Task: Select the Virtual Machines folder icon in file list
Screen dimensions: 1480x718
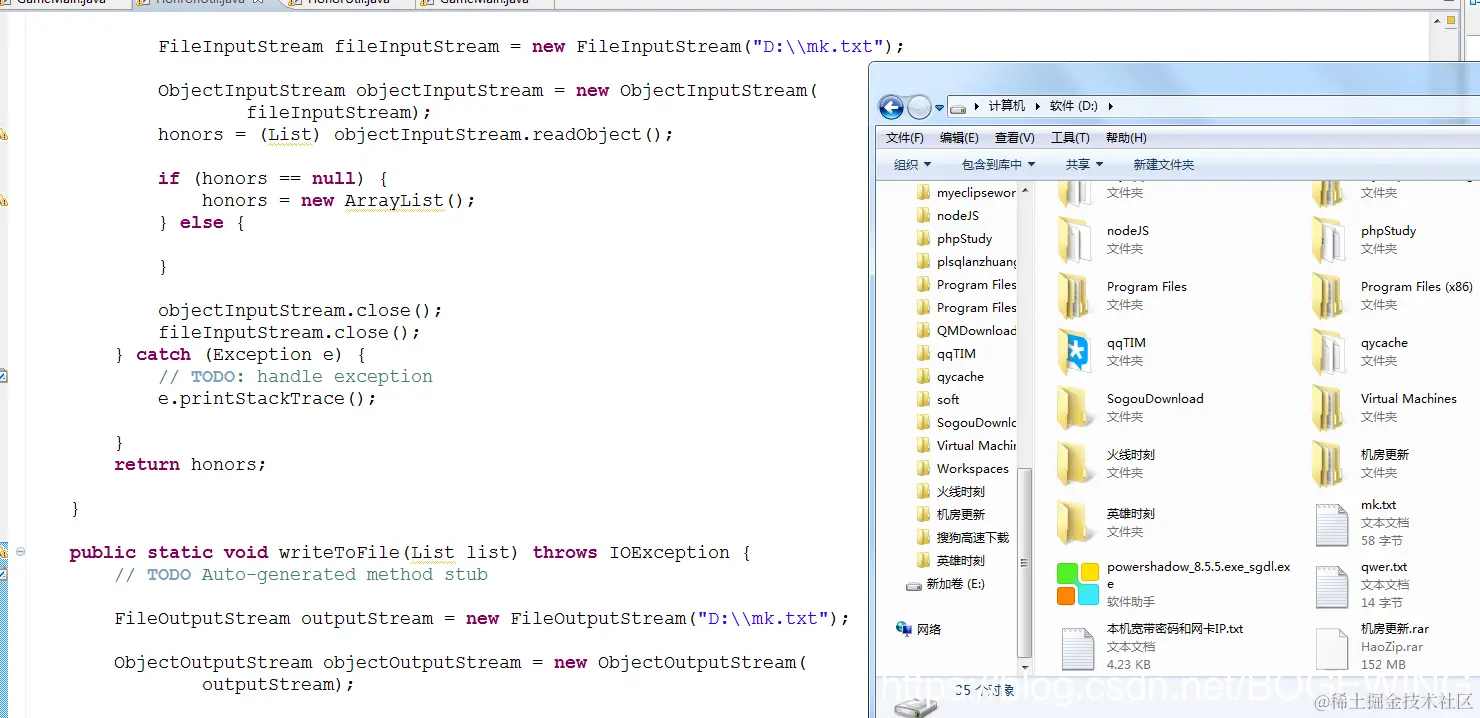Action: 1330,407
